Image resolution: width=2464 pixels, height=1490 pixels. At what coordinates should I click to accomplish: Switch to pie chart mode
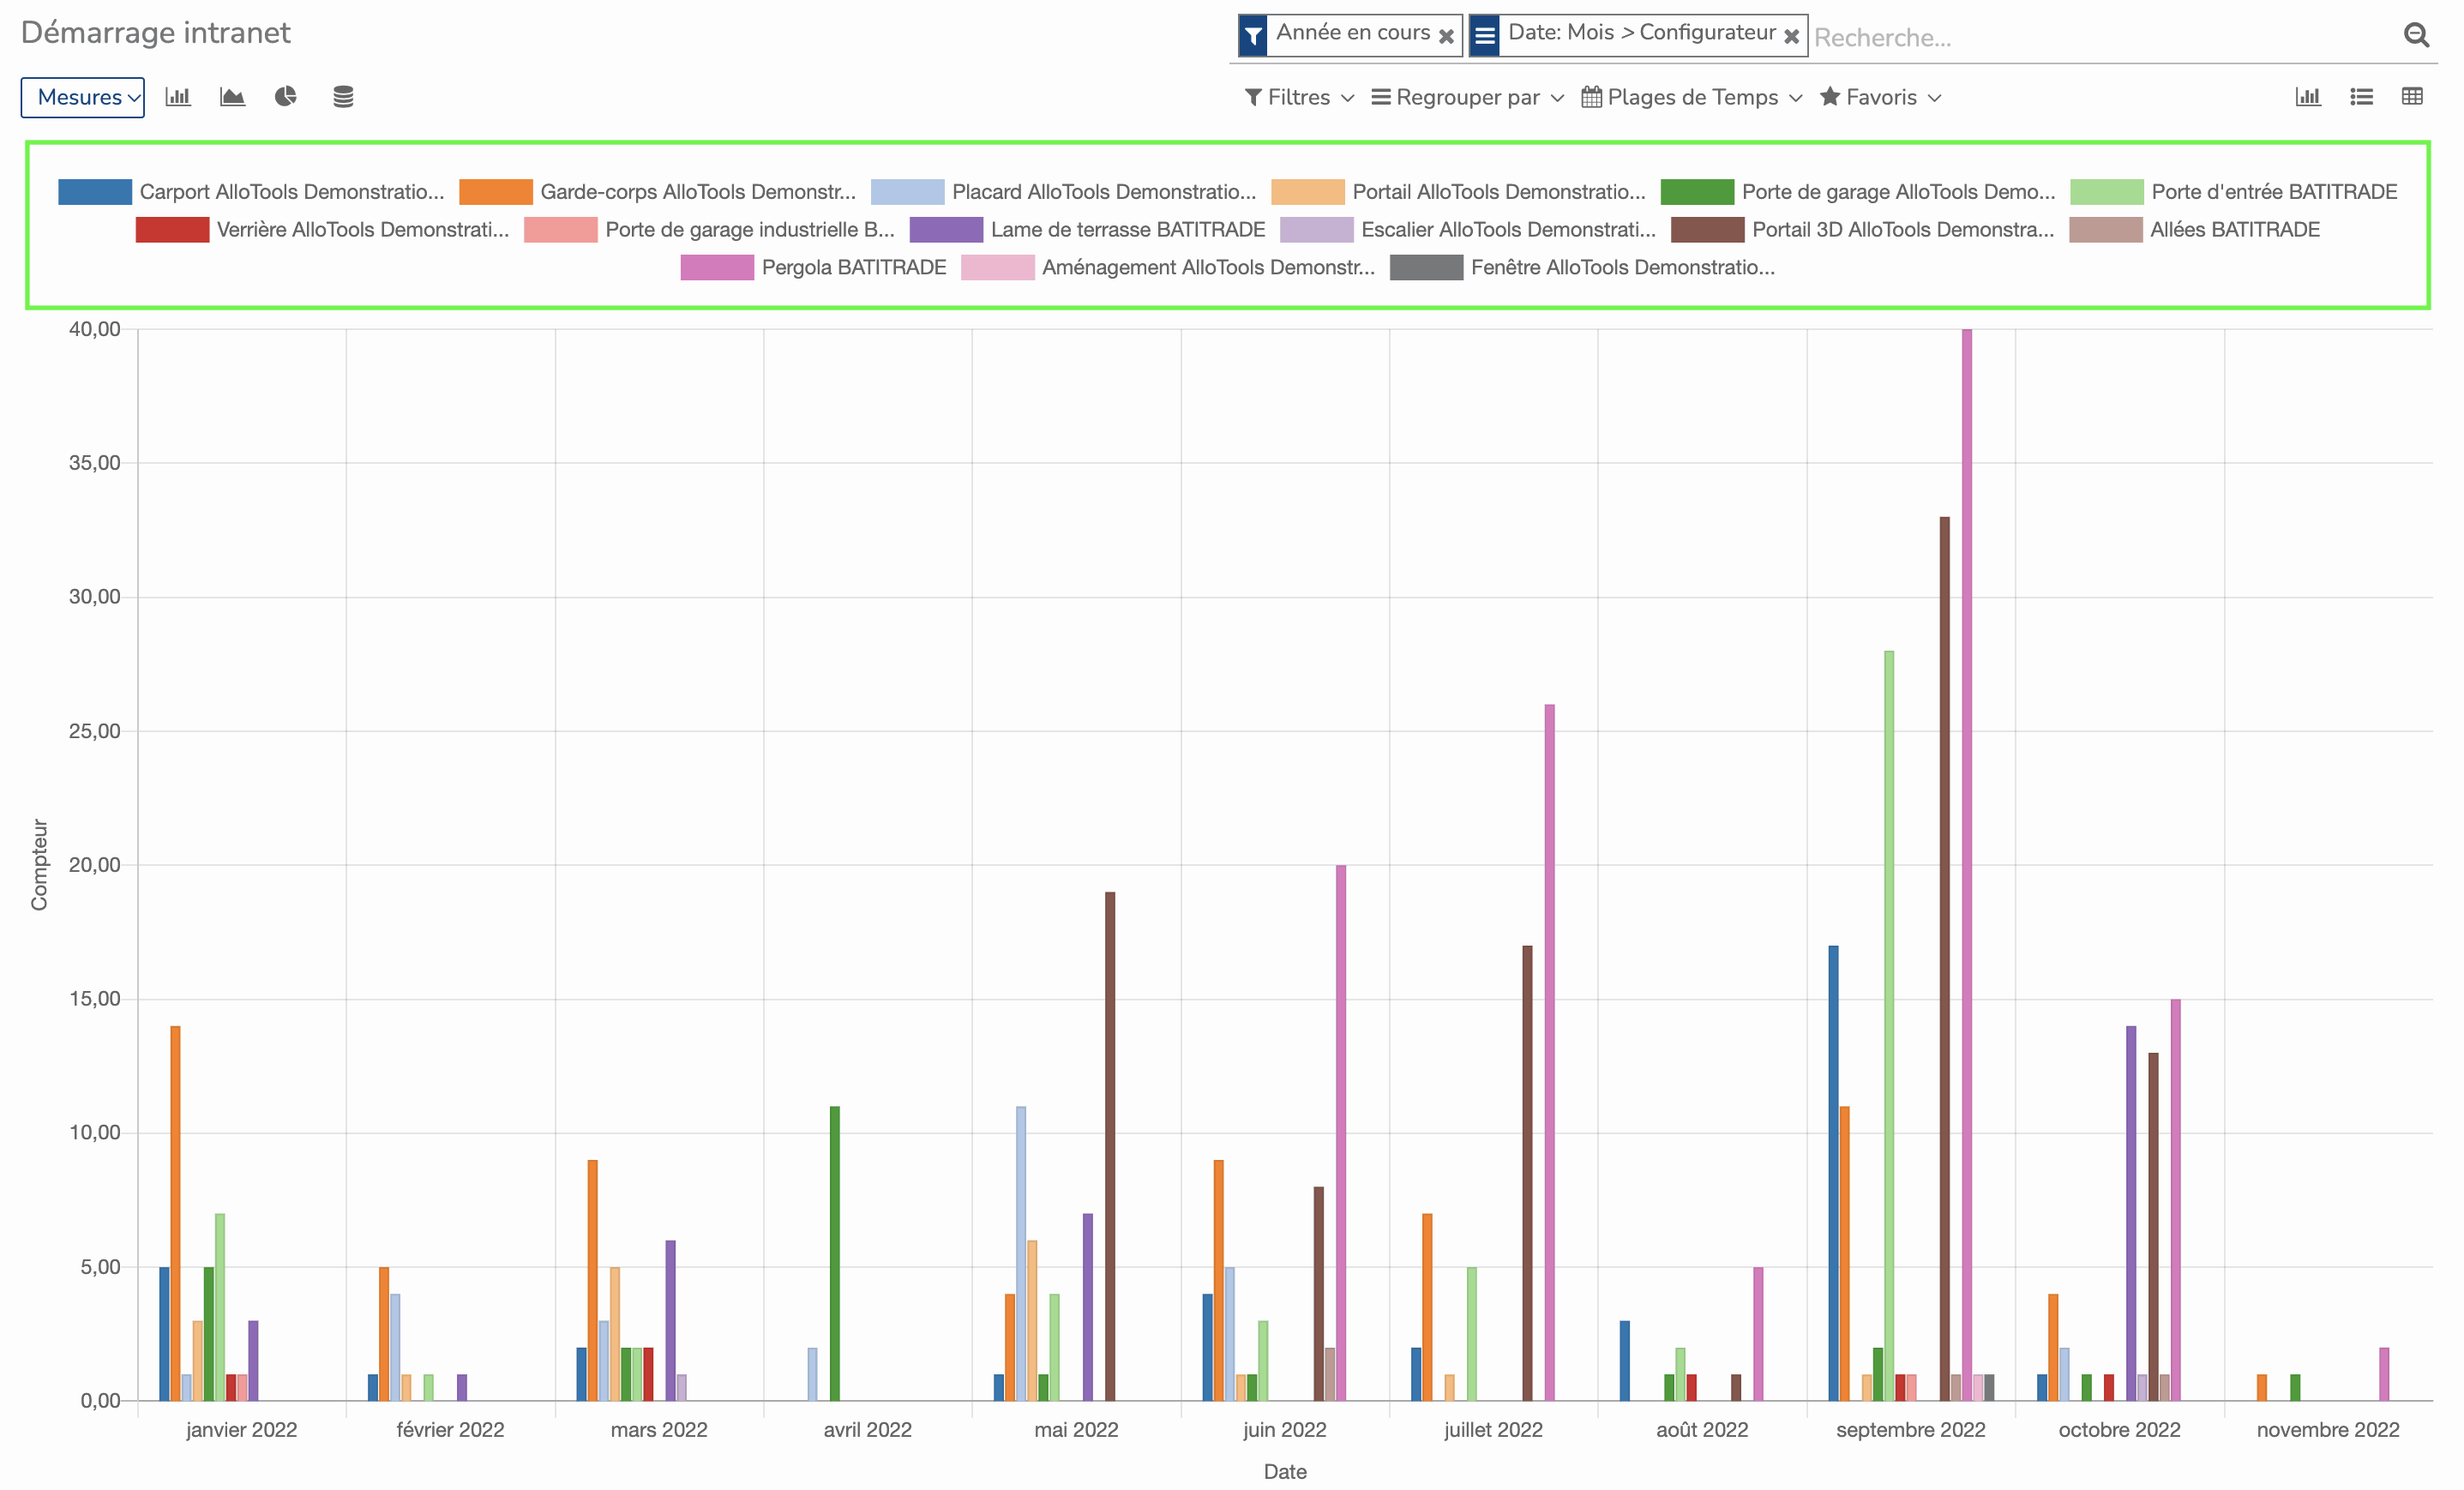[286, 97]
